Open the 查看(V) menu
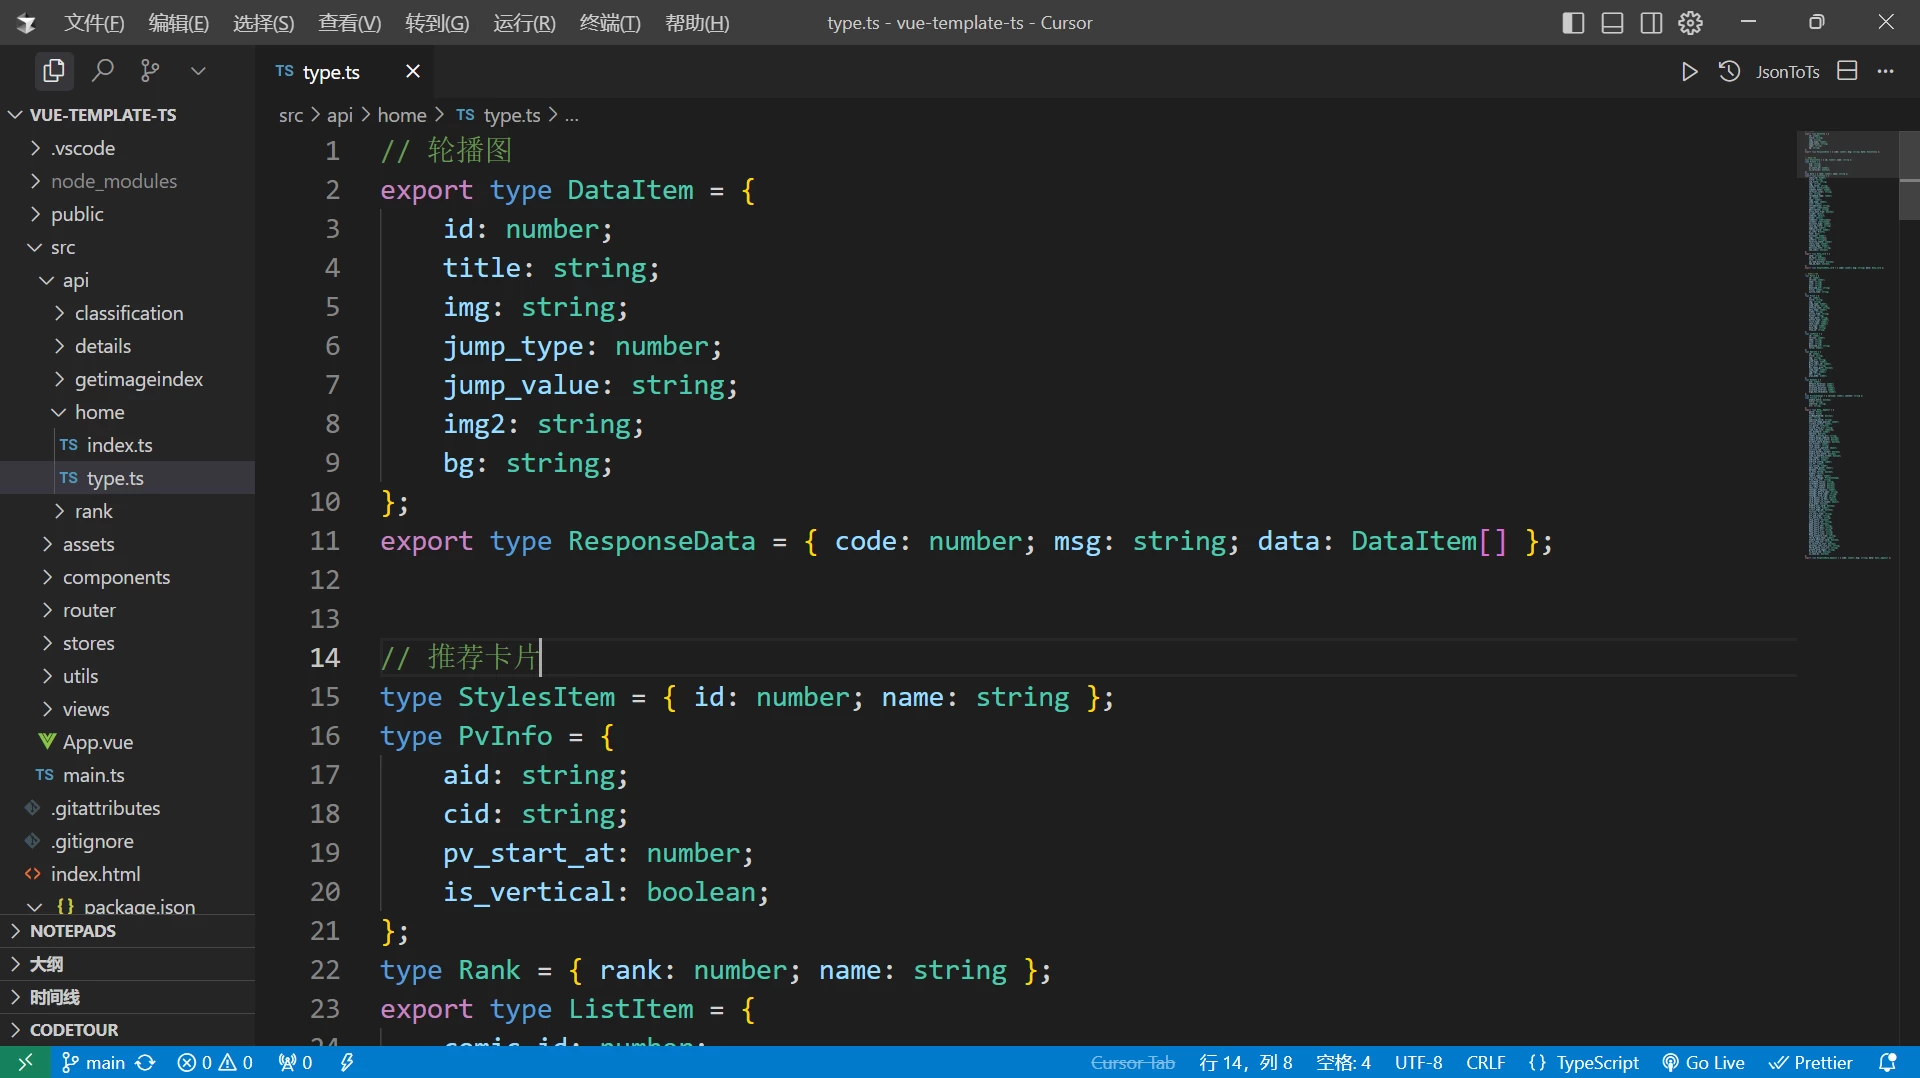1920x1078 pixels. click(349, 23)
